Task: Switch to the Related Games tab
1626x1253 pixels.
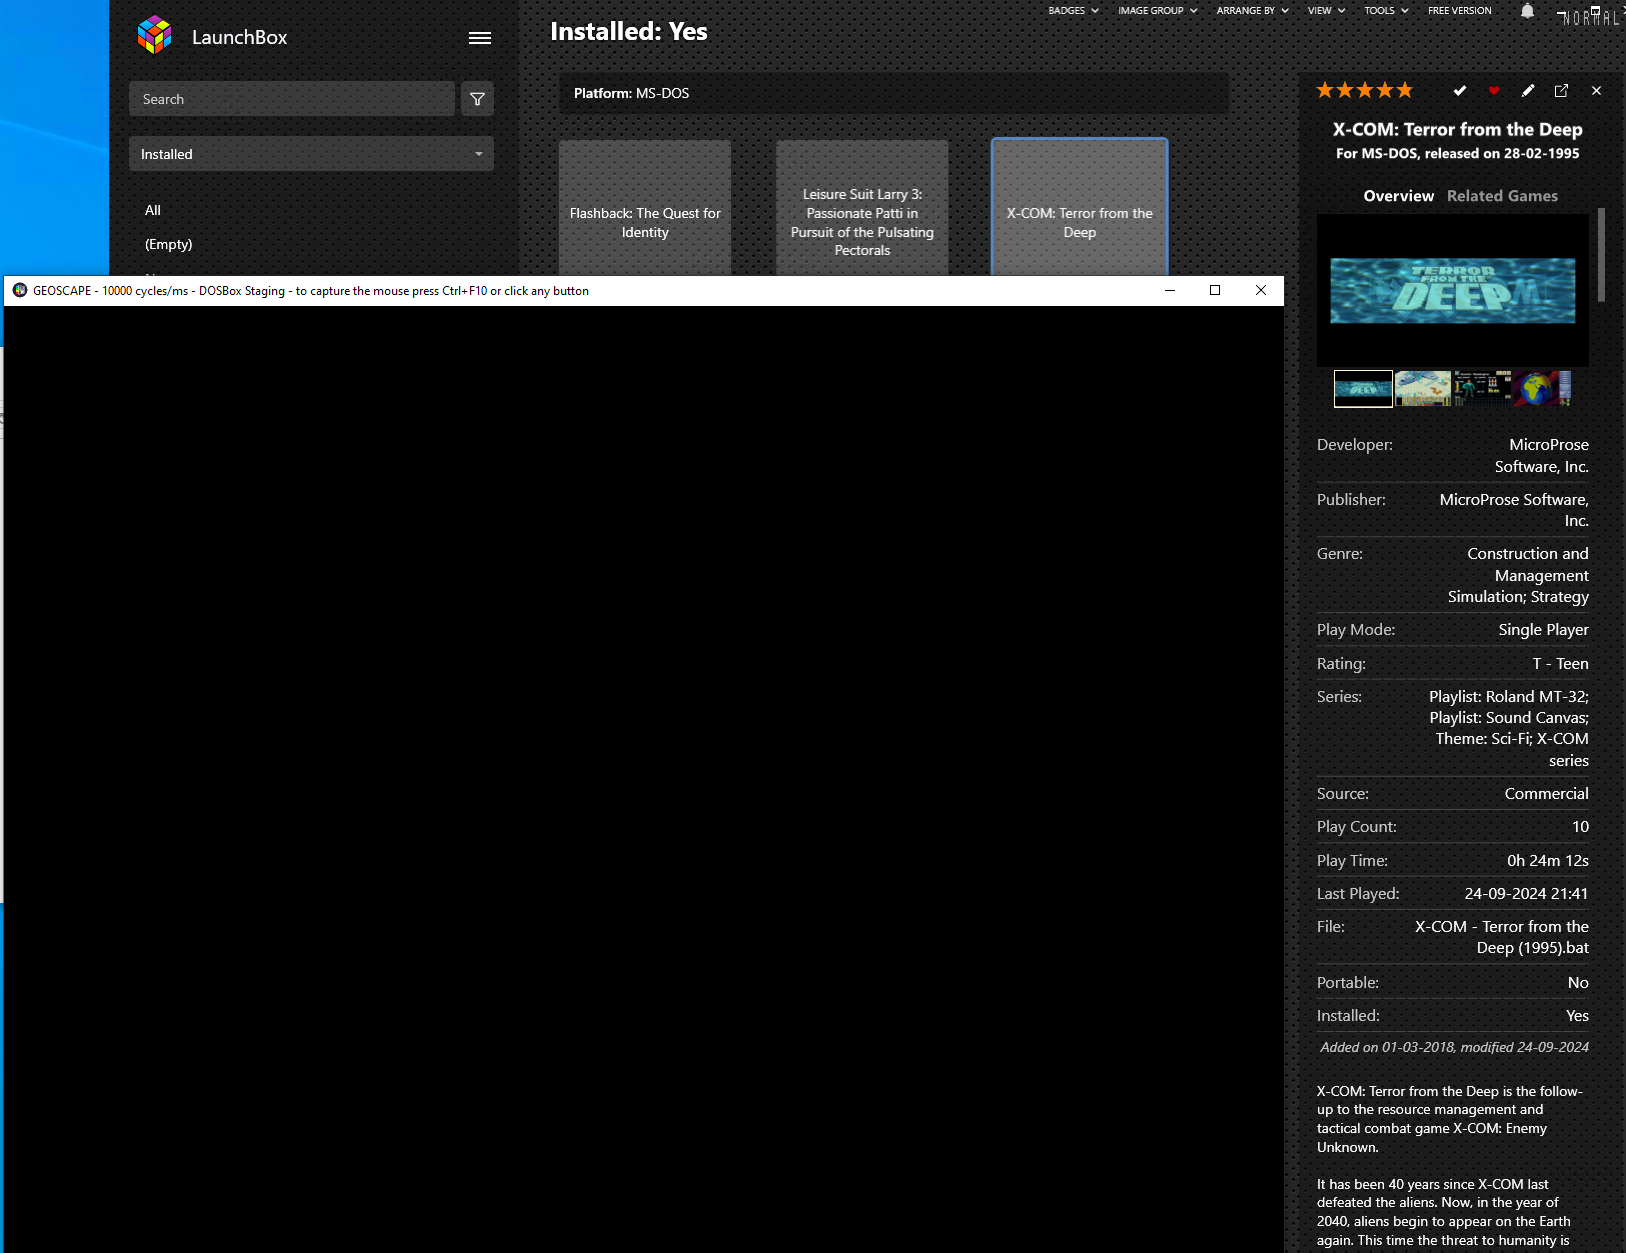Action: [1502, 196]
